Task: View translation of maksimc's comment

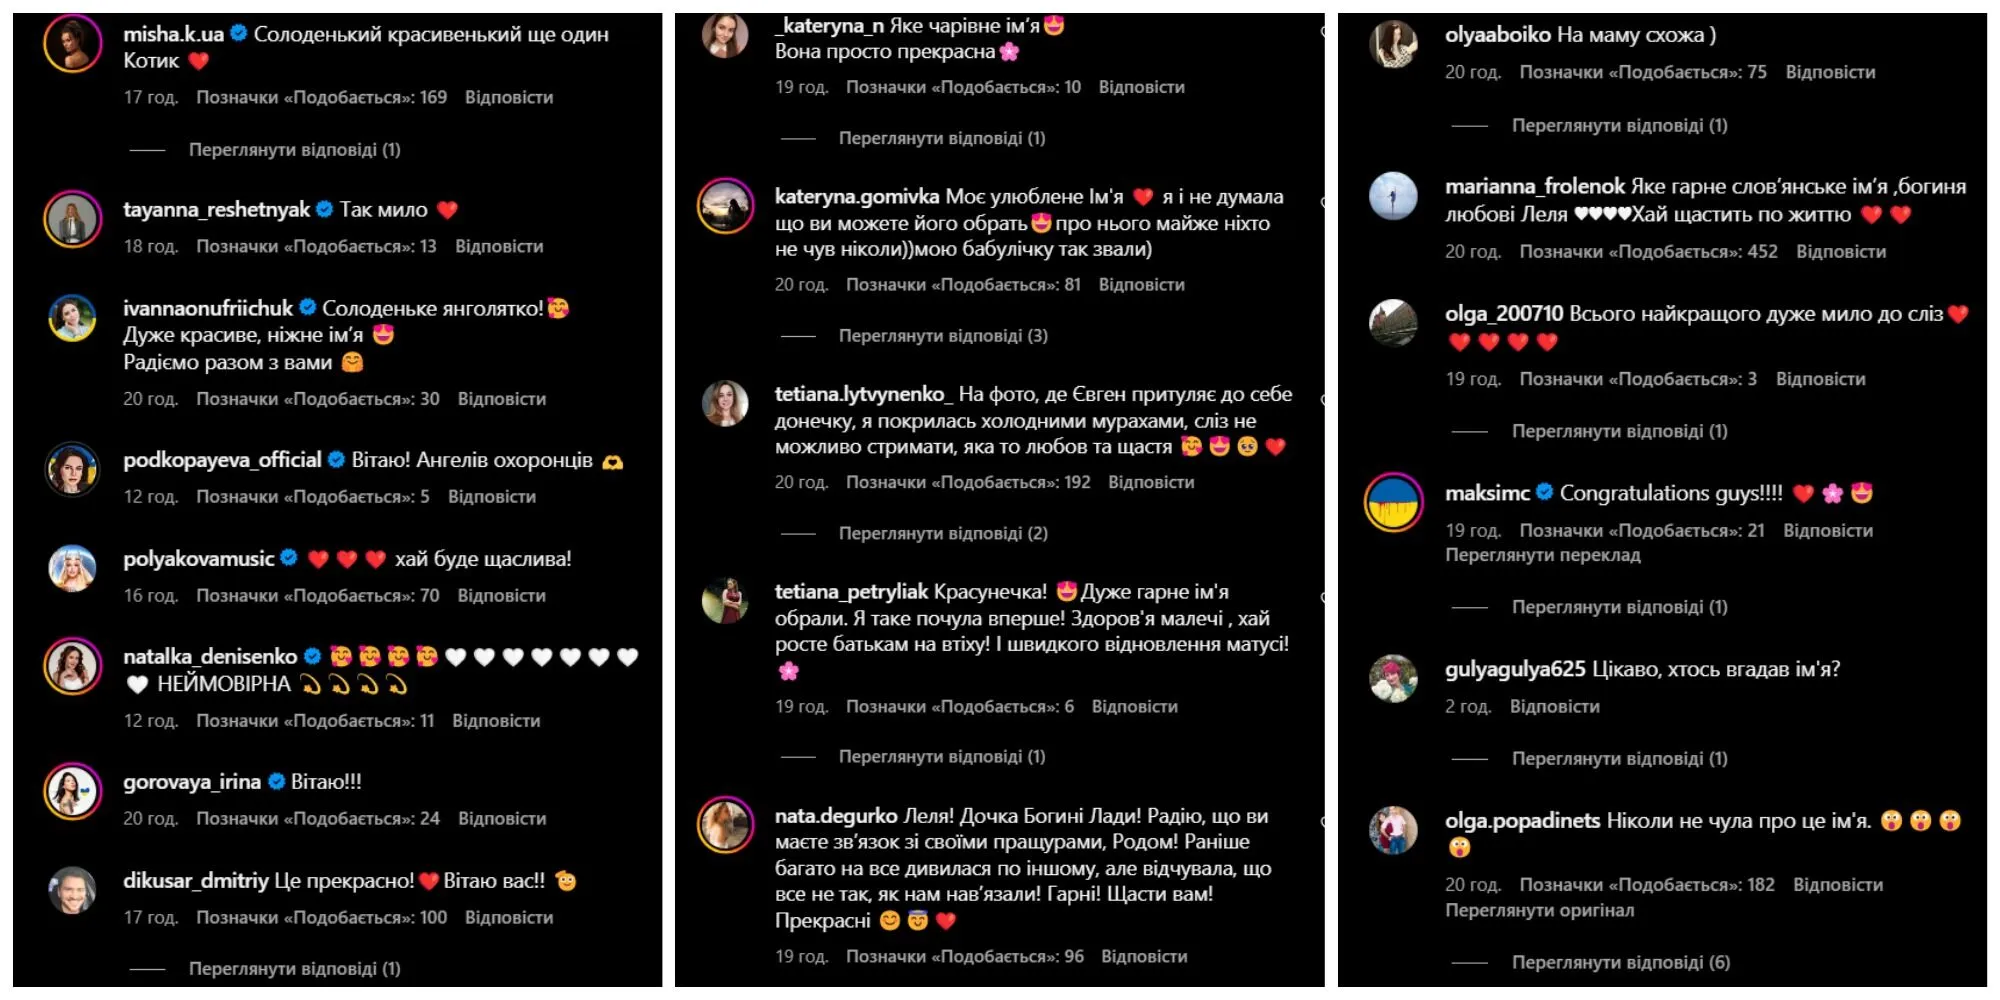Action: tap(1543, 555)
